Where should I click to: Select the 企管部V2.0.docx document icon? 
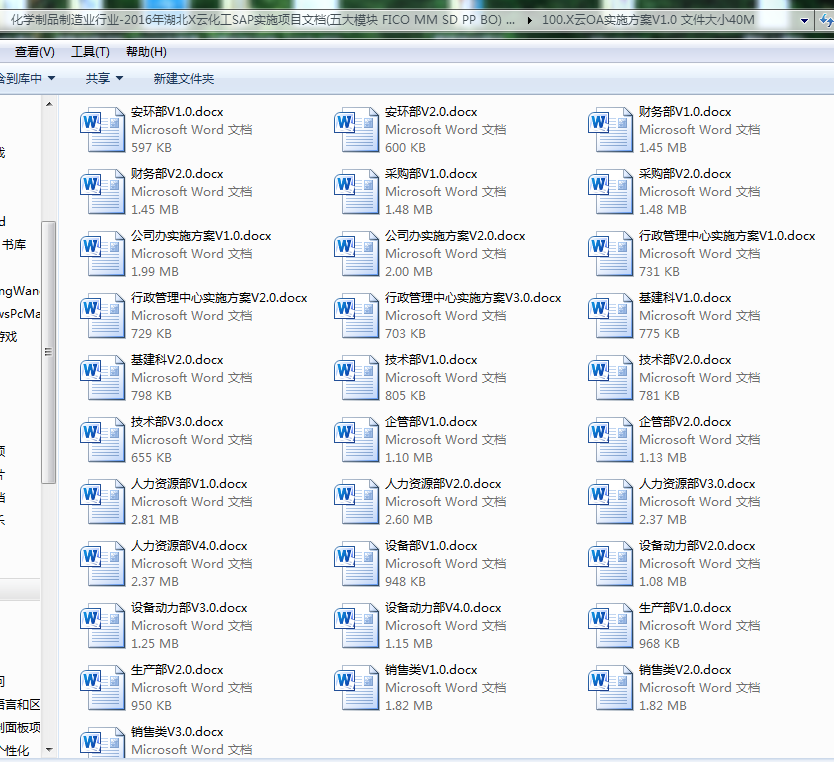(612, 440)
